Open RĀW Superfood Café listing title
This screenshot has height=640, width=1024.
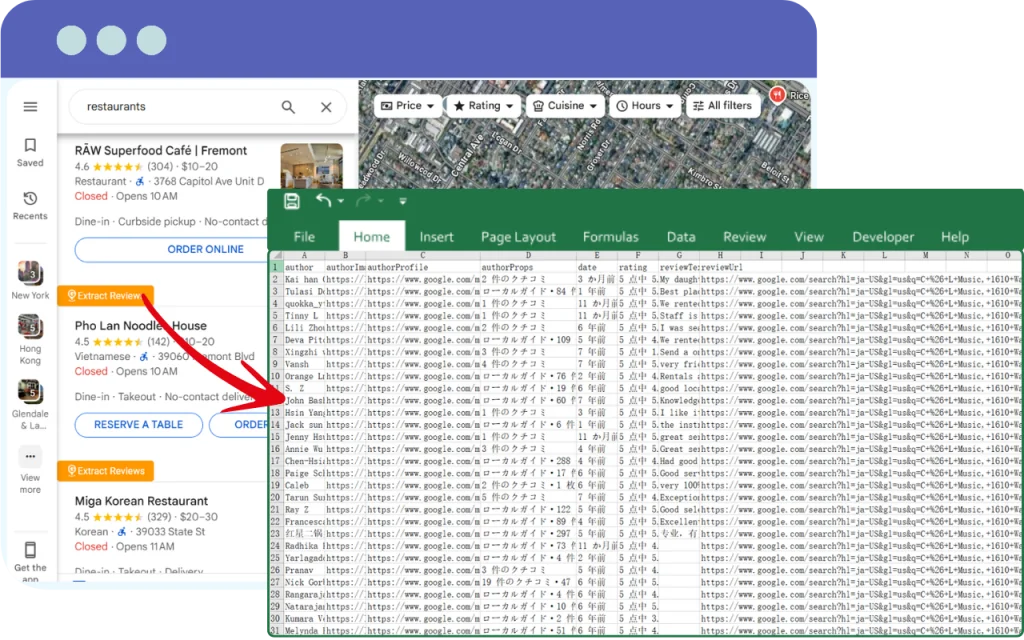pos(161,151)
